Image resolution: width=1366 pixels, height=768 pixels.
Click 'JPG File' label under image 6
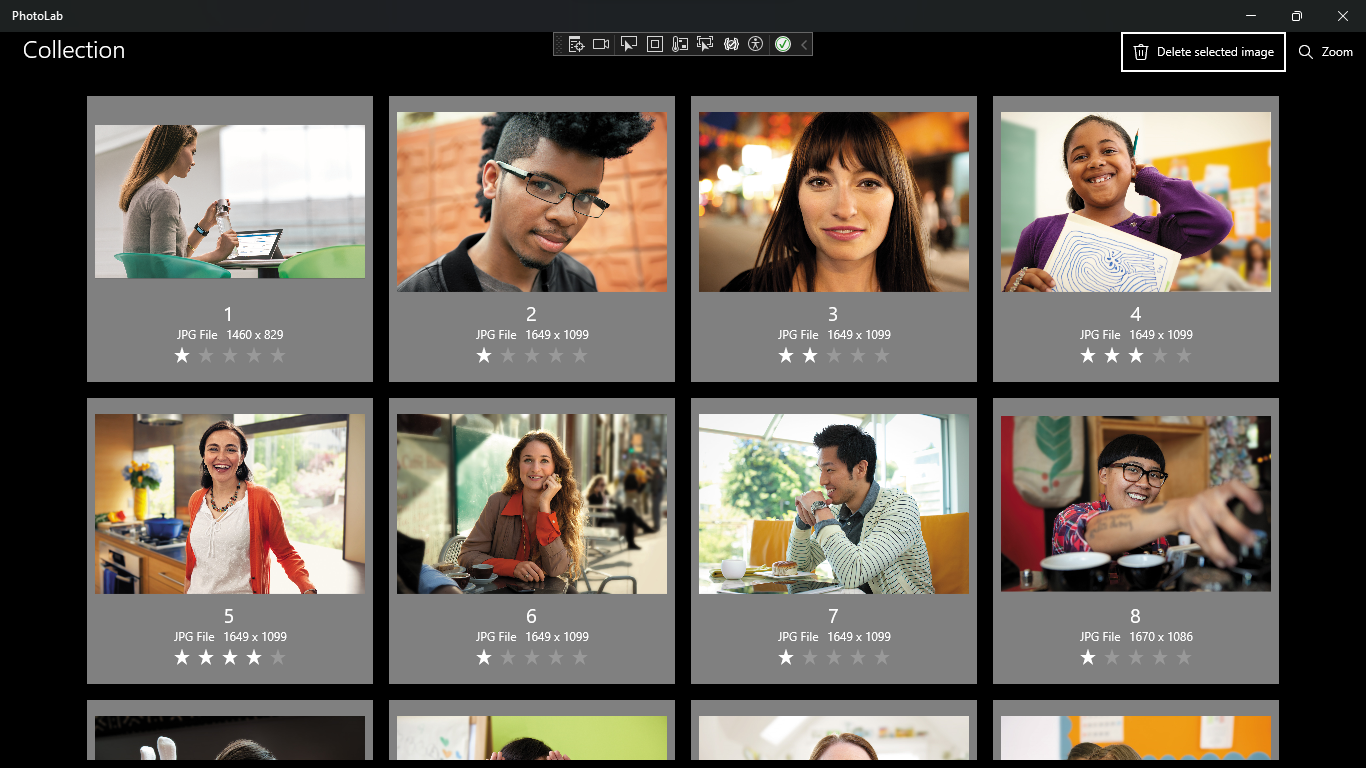[496, 637]
